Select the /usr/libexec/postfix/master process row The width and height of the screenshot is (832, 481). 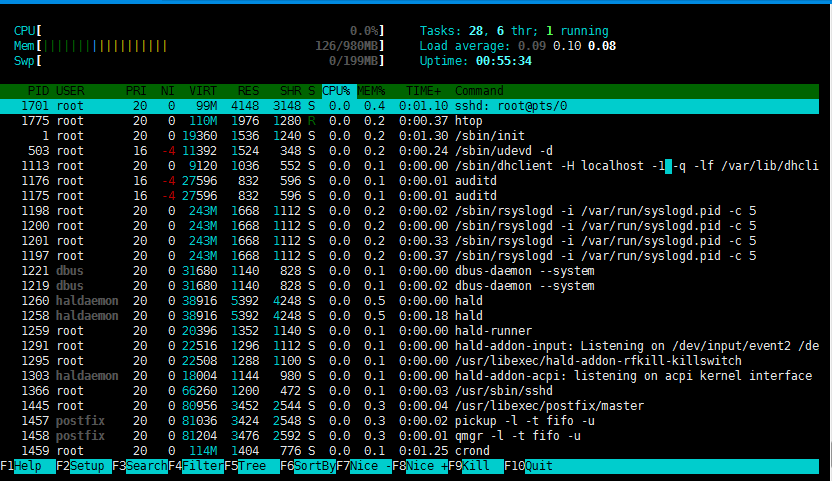[409, 406]
